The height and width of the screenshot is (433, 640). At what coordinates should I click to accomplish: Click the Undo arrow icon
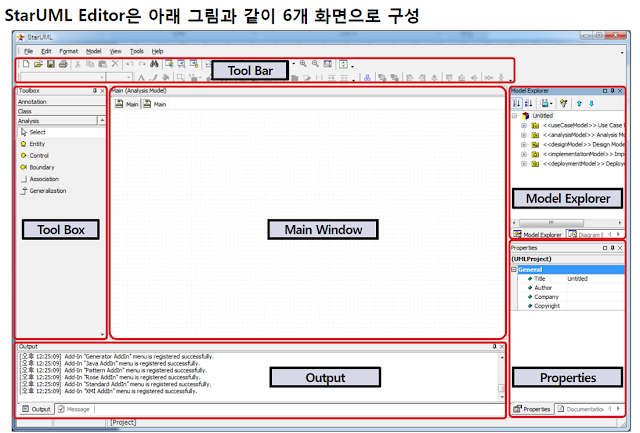130,64
